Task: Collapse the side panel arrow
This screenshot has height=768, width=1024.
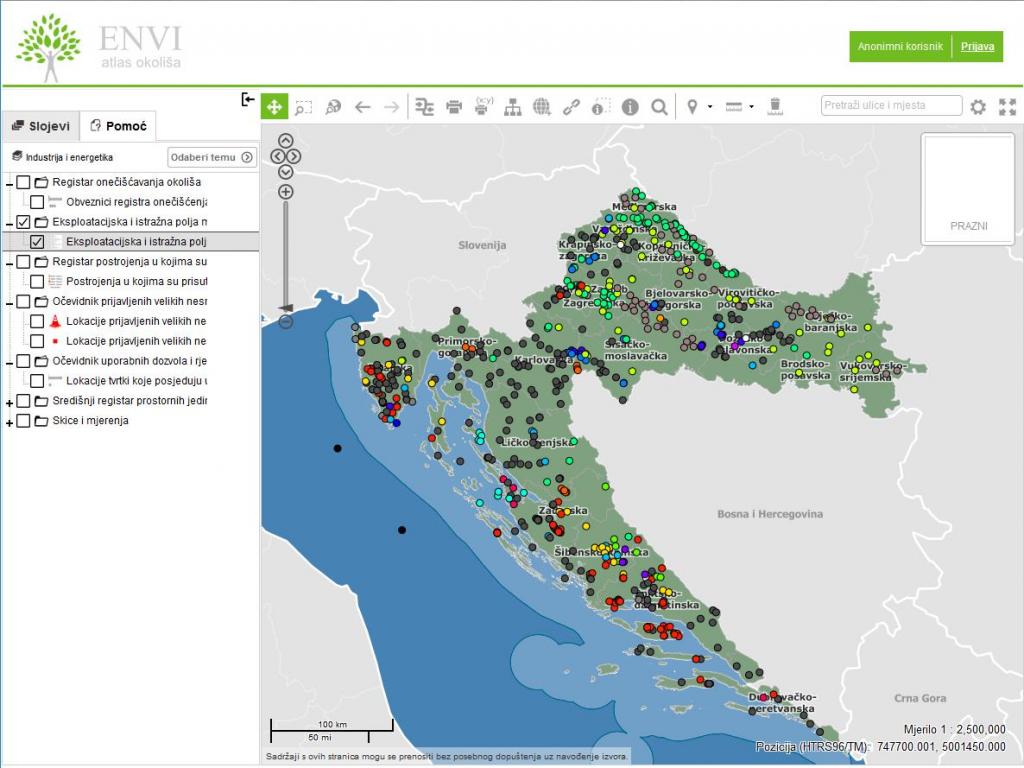Action: pos(248,99)
